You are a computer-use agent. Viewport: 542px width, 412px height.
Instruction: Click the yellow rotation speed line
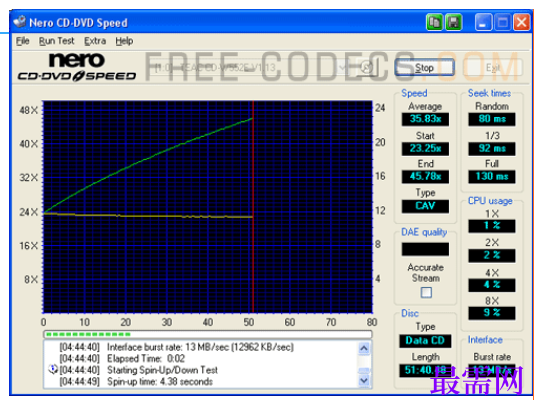(149, 216)
